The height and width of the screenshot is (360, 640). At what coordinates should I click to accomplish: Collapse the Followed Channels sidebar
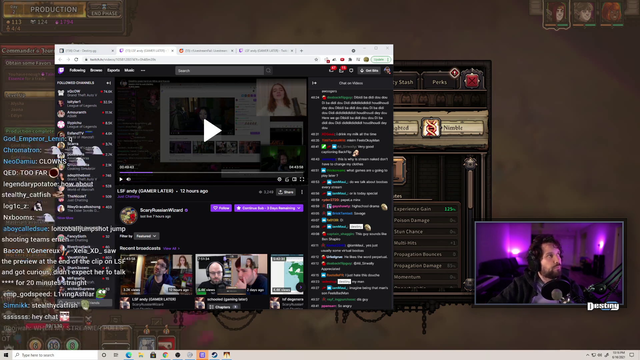point(108,83)
